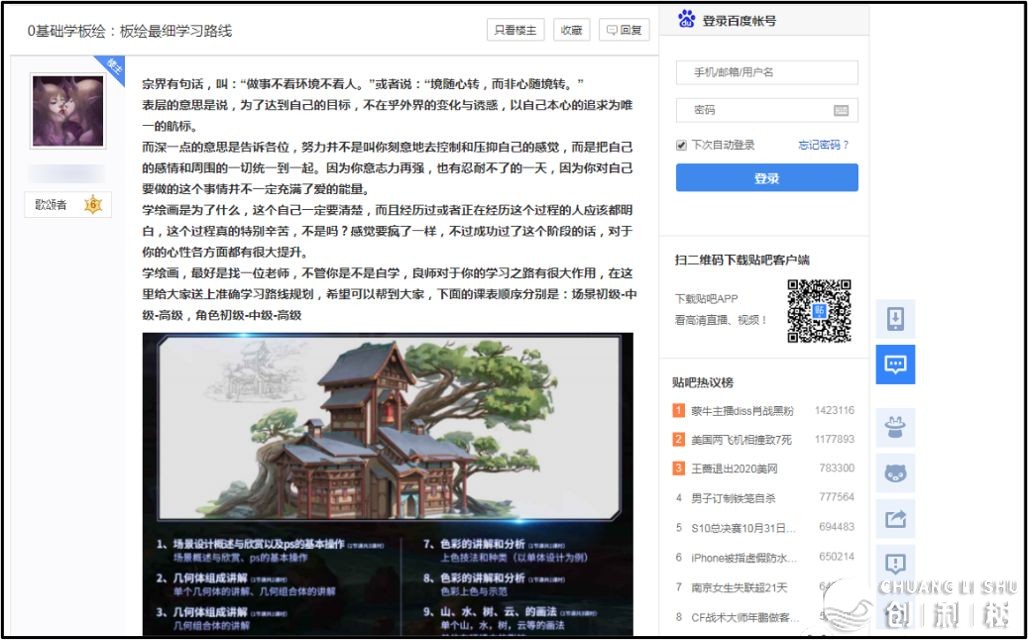This screenshot has height=640, width=1028.
Task: Click the QR code image
Action: click(819, 311)
